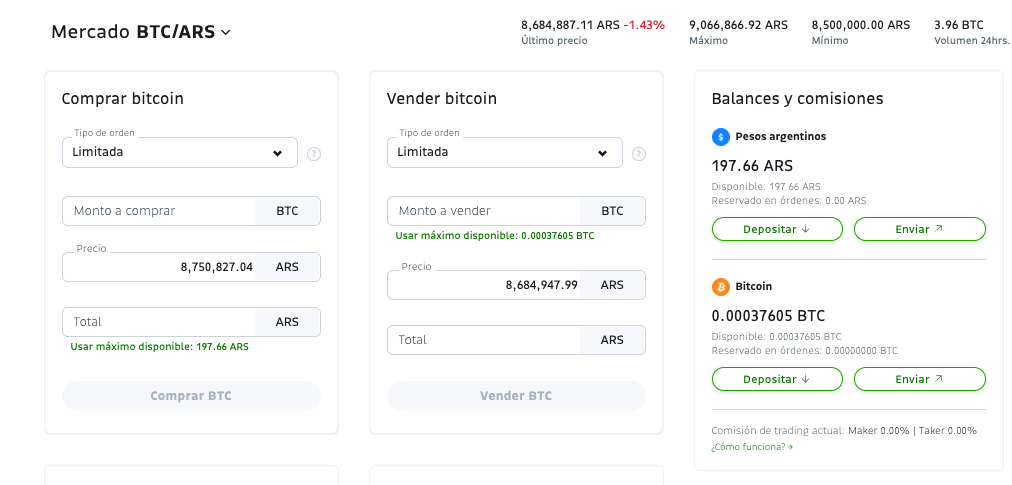This screenshot has height=485, width=1012.
Task: Open the Mercado BTC/ARS market selector
Action: pyautogui.click(x=141, y=32)
